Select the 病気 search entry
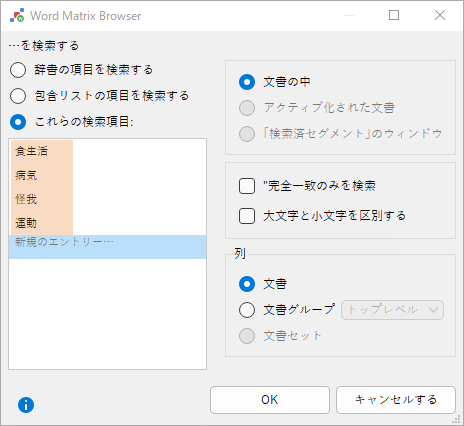This screenshot has height=426, width=464. (x=42, y=175)
